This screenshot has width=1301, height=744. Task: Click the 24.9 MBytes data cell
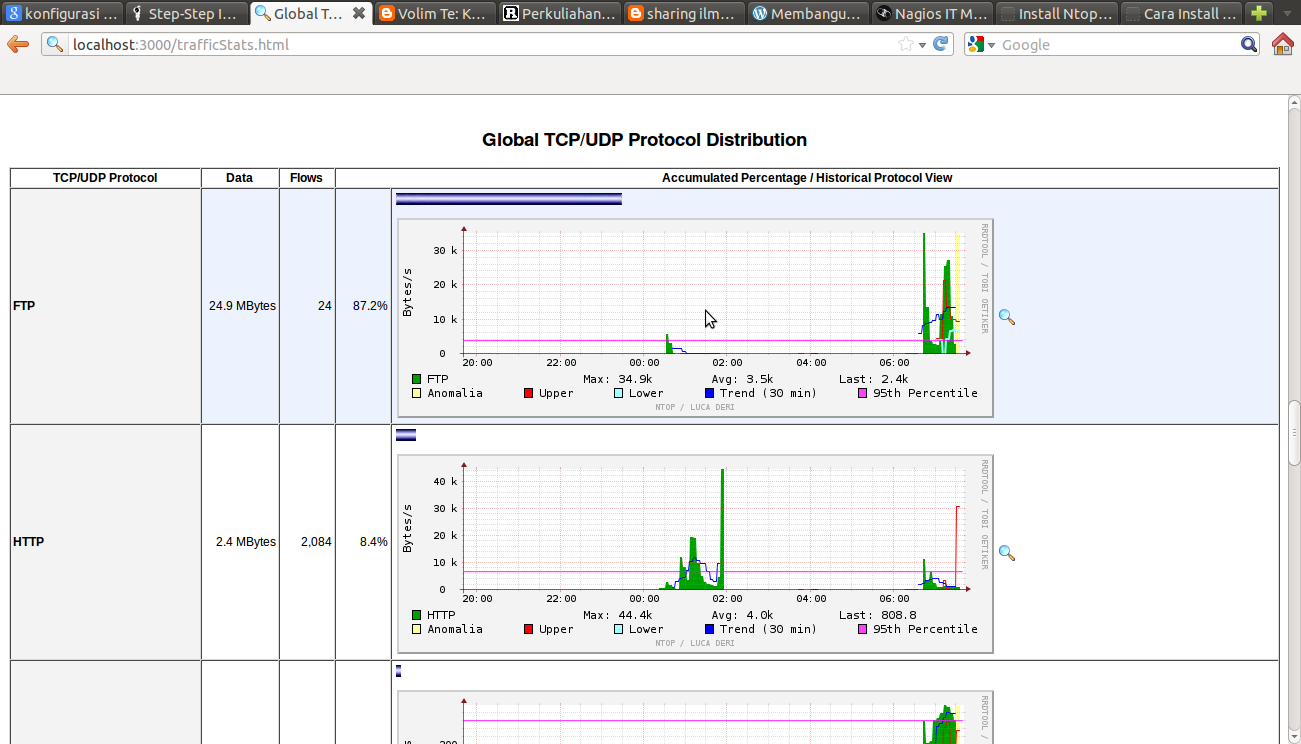[242, 306]
